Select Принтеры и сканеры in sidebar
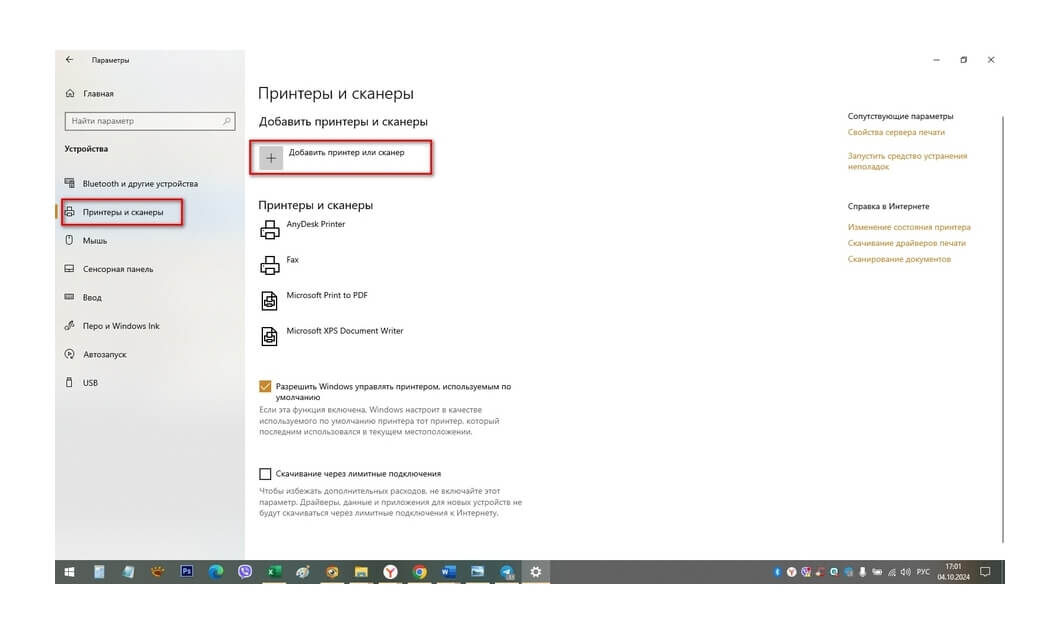The width and height of the screenshot is (1060, 634). point(122,212)
